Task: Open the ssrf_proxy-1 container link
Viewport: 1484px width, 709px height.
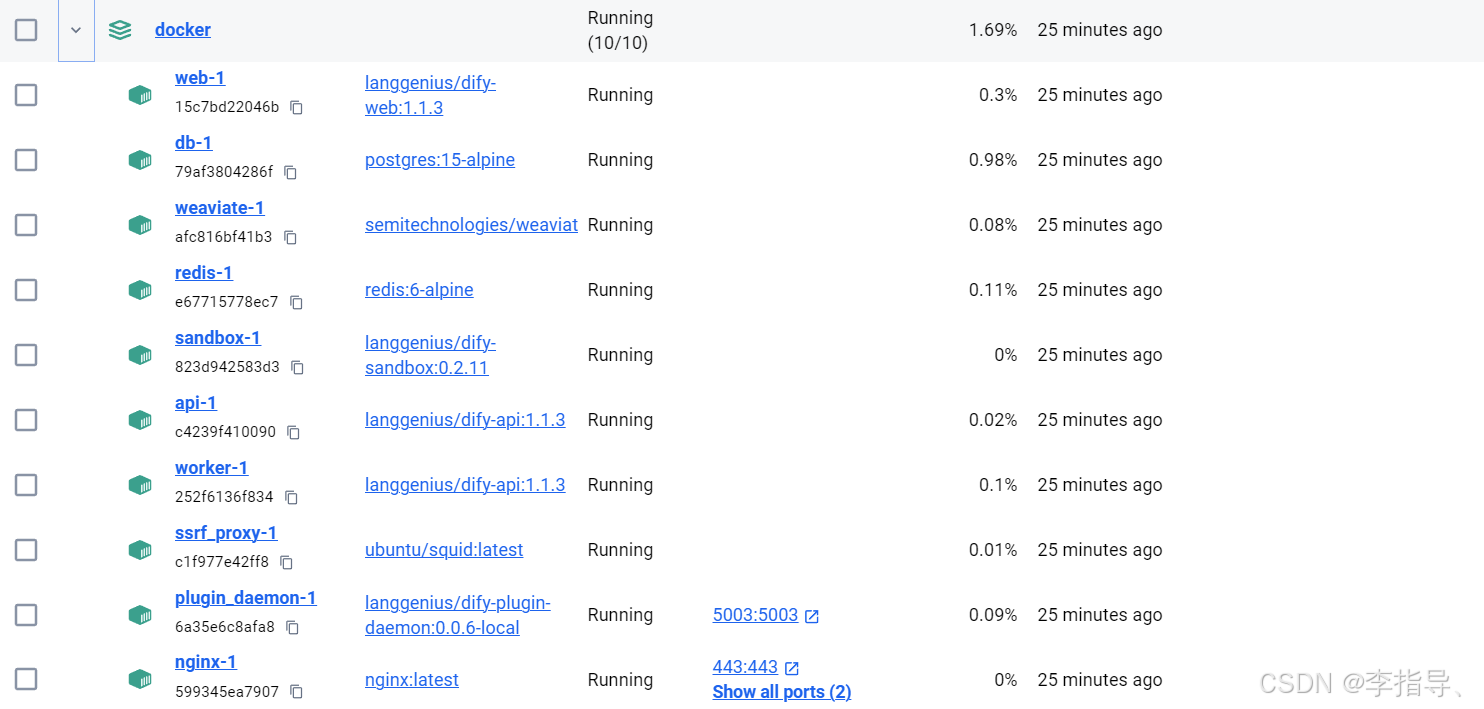Action: (226, 533)
